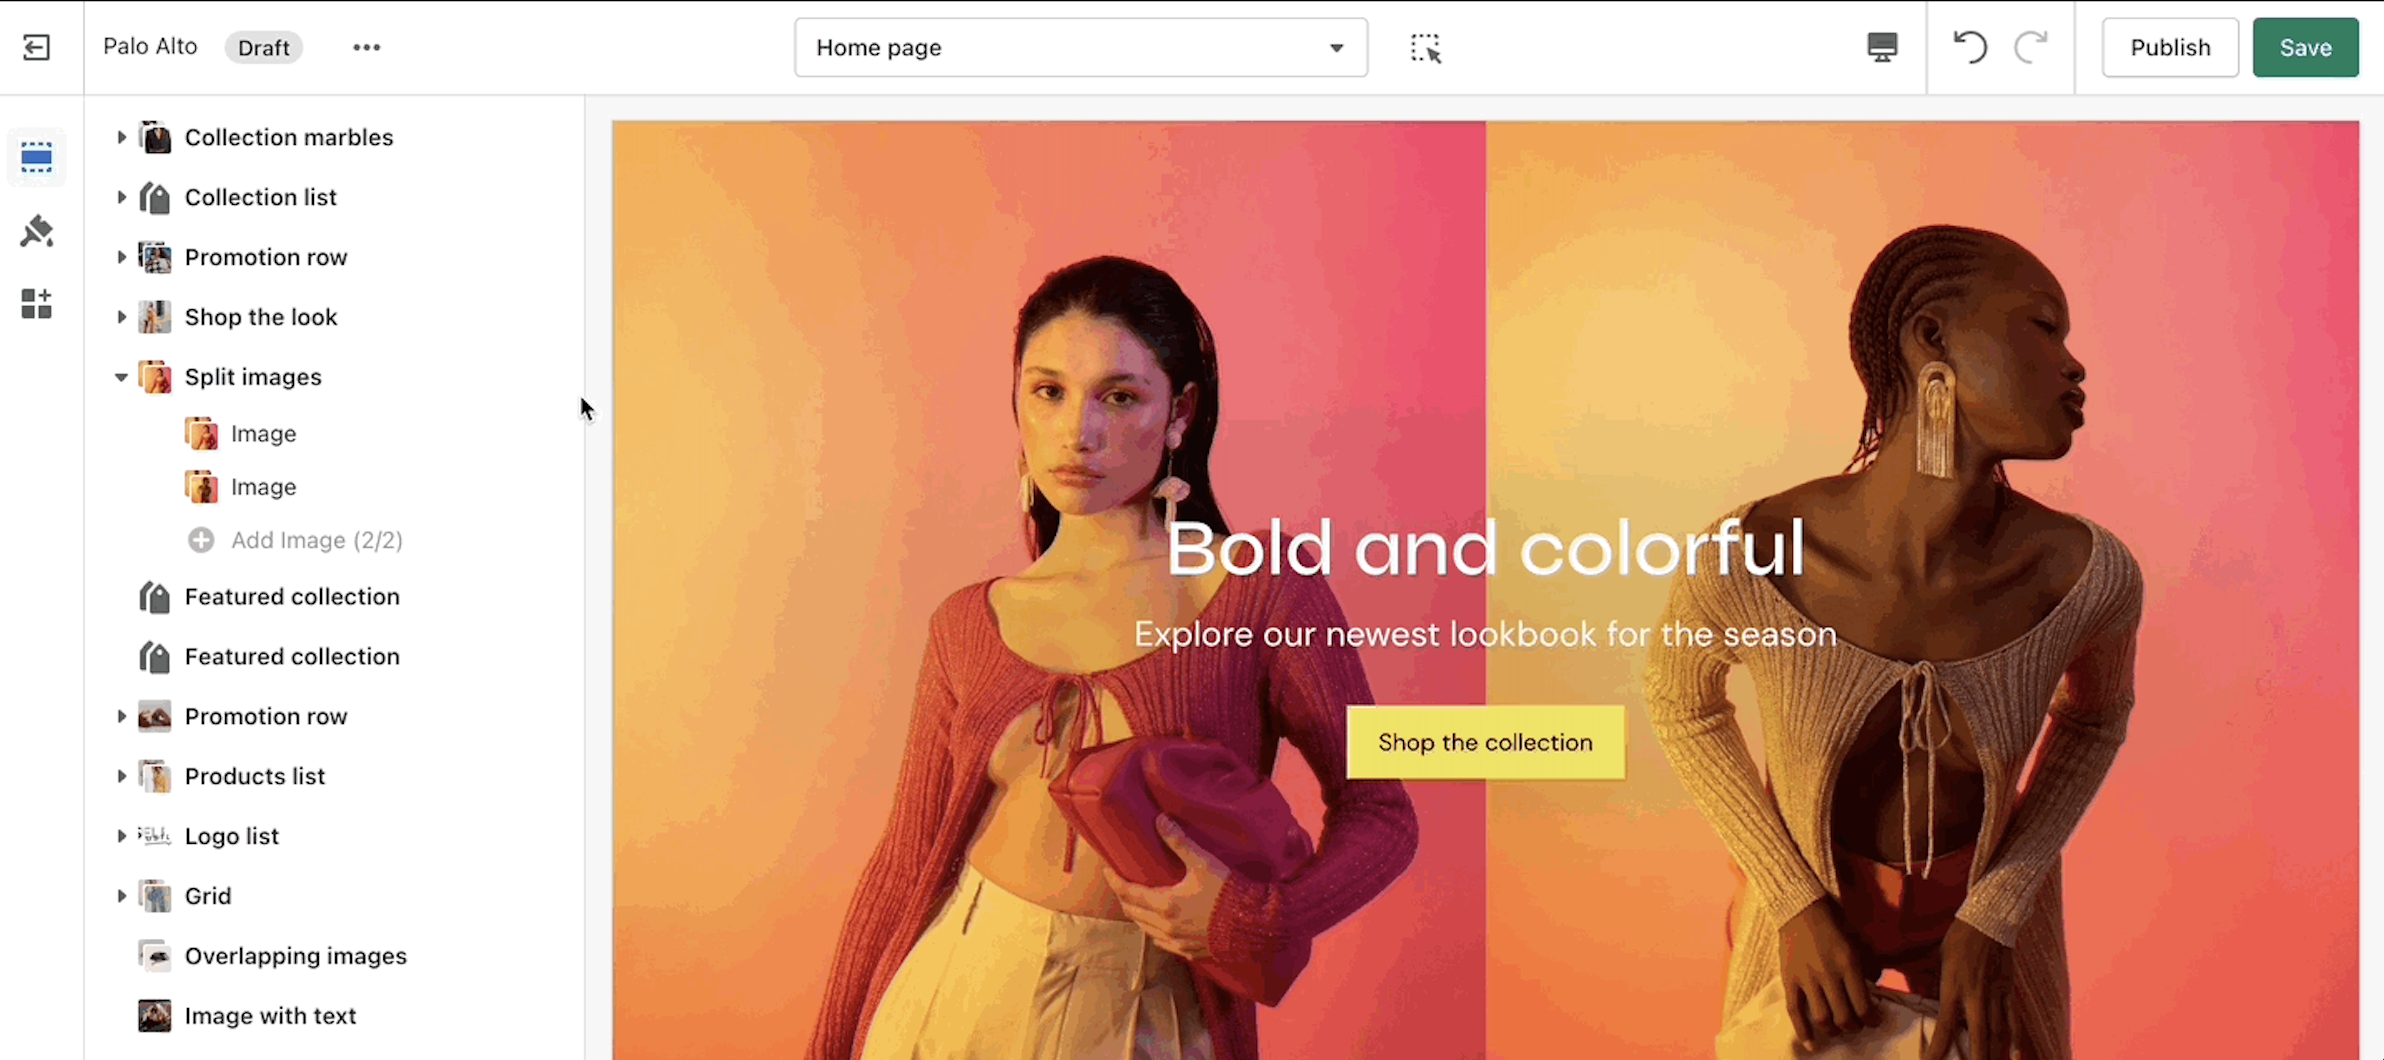
Task: Open the App embeds icon in sidebar
Action: point(36,303)
